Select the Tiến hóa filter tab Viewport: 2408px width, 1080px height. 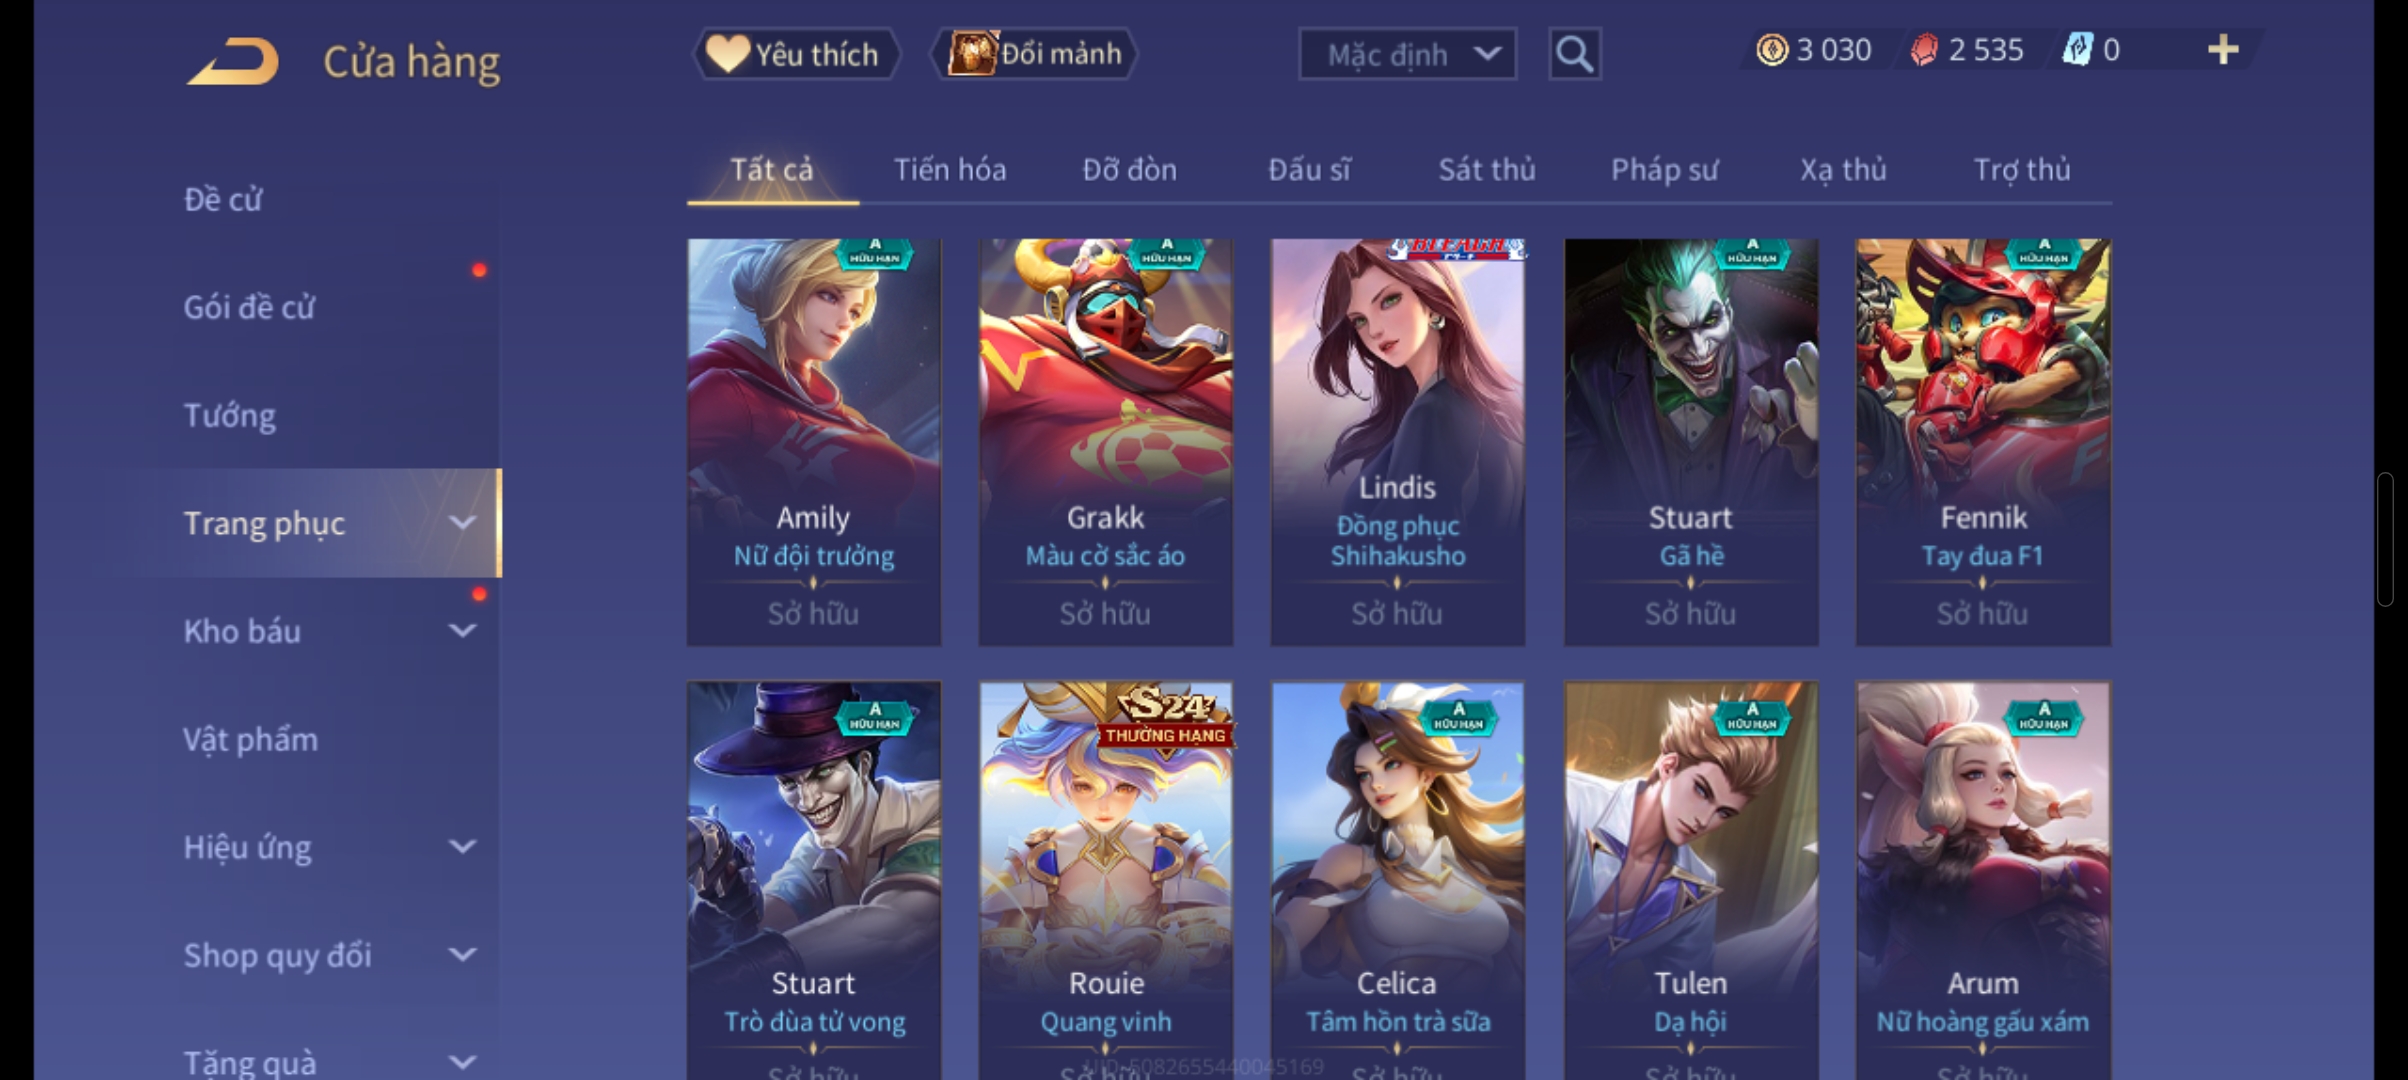(x=950, y=170)
